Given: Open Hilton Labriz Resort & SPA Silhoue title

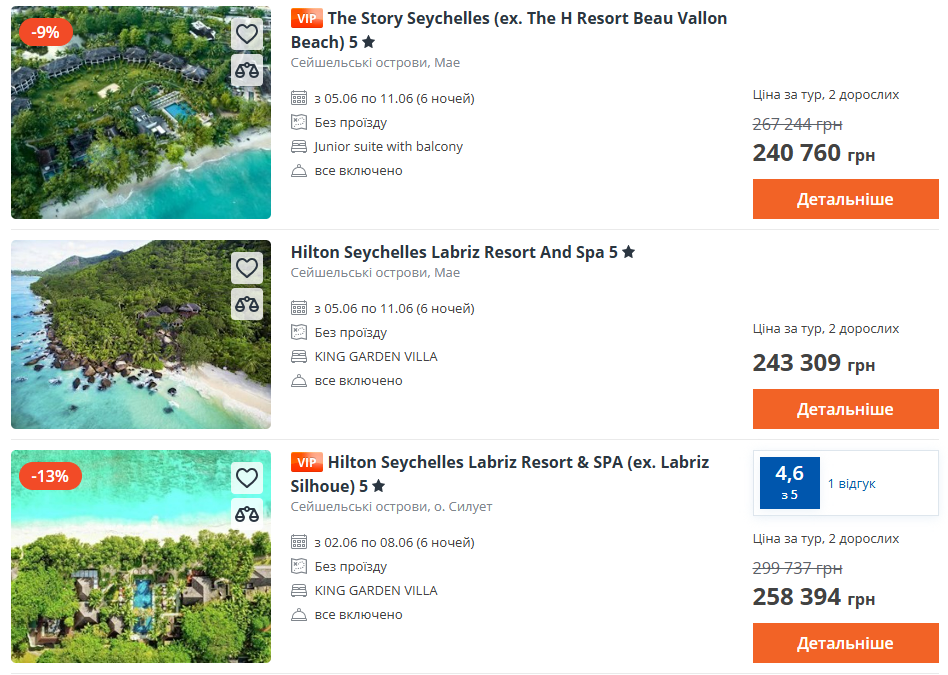Looking at the screenshot, I should (518, 462).
